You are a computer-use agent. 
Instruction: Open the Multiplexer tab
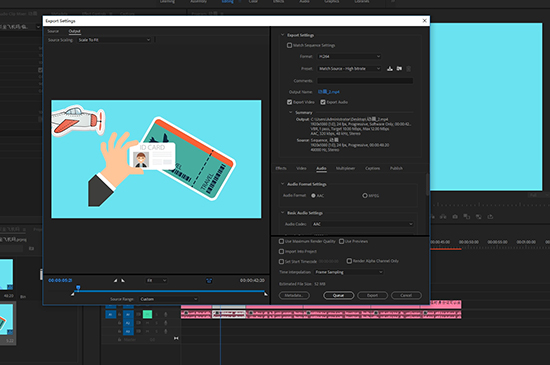coord(346,168)
